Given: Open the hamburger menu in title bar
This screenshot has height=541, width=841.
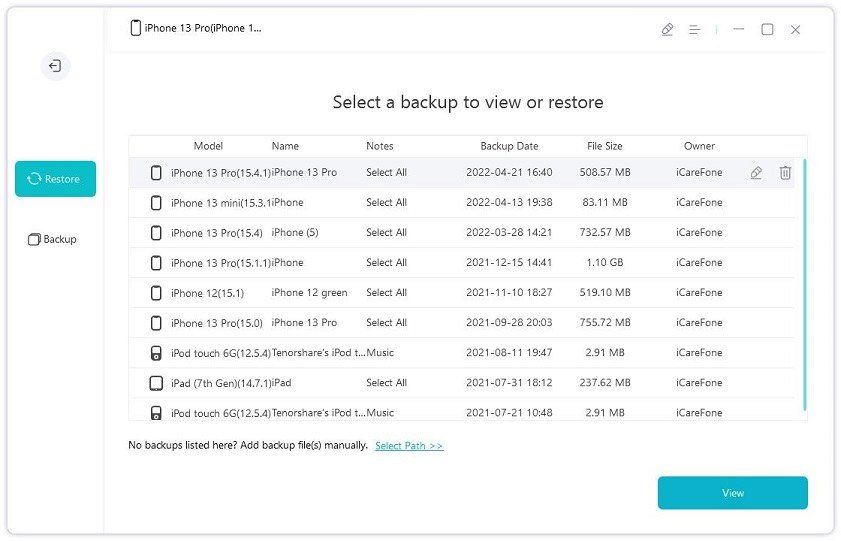Looking at the screenshot, I should tap(694, 29).
